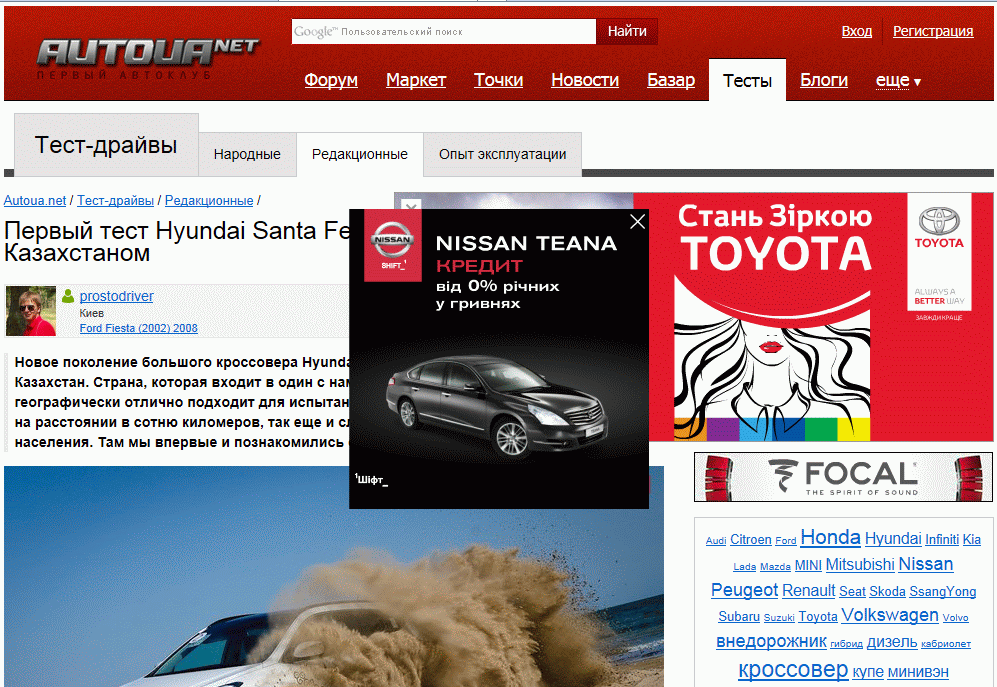Select the Audi tag

point(716,541)
